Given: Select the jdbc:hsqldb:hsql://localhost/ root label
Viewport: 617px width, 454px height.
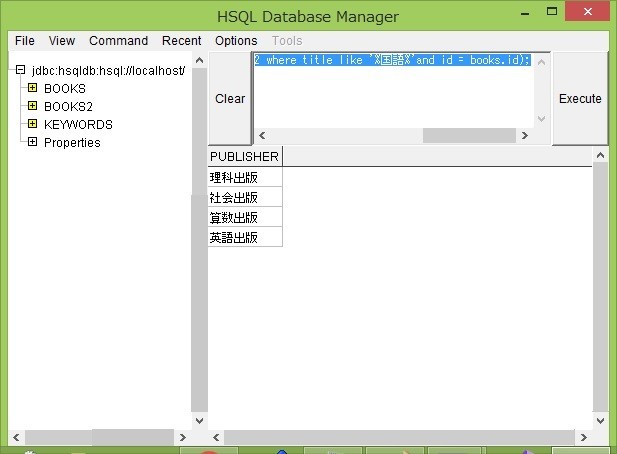Looking at the screenshot, I should (108, 70).
